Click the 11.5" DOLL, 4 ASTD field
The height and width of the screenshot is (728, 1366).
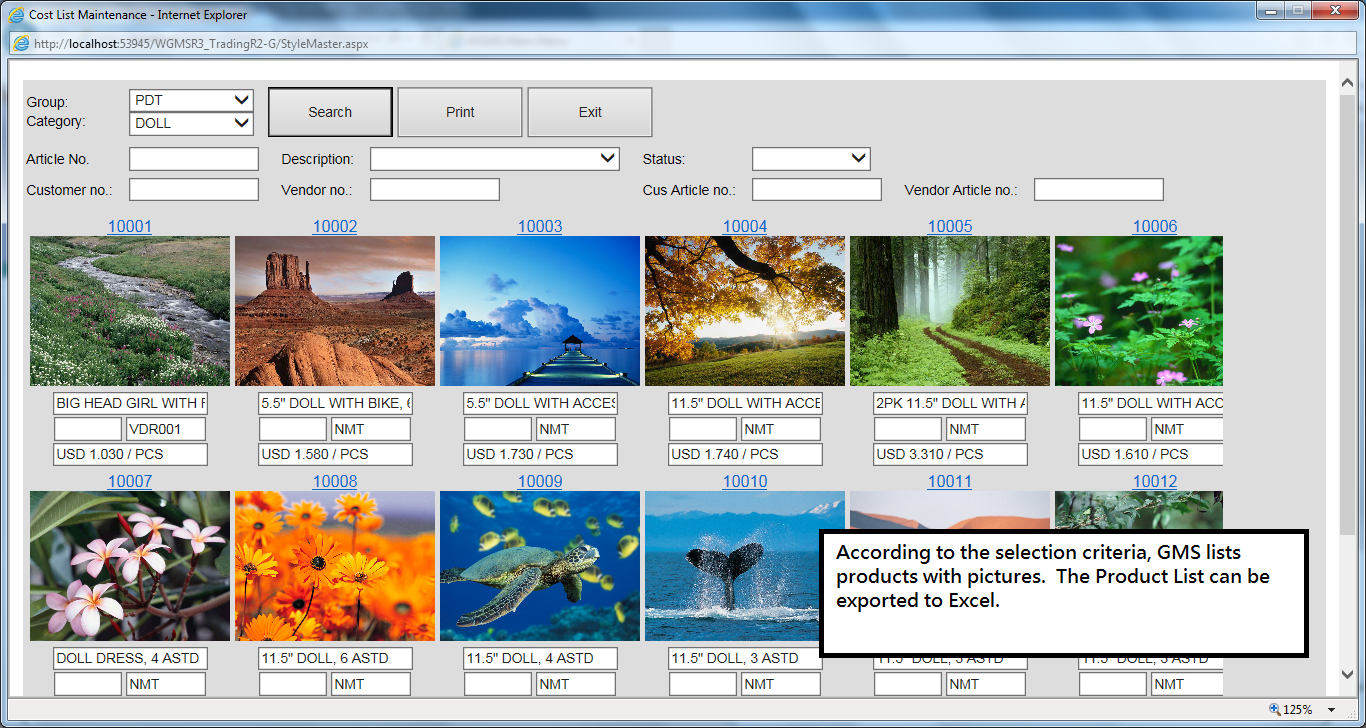[541, 658]
